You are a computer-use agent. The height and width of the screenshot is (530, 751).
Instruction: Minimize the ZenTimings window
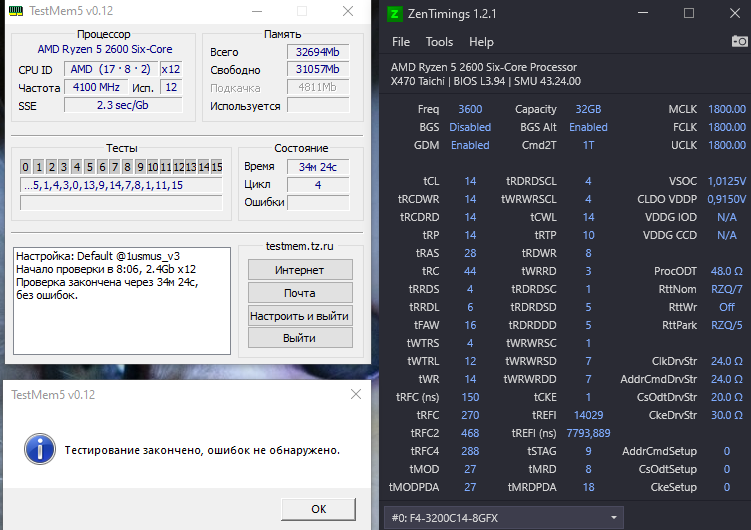pos(643,13)
